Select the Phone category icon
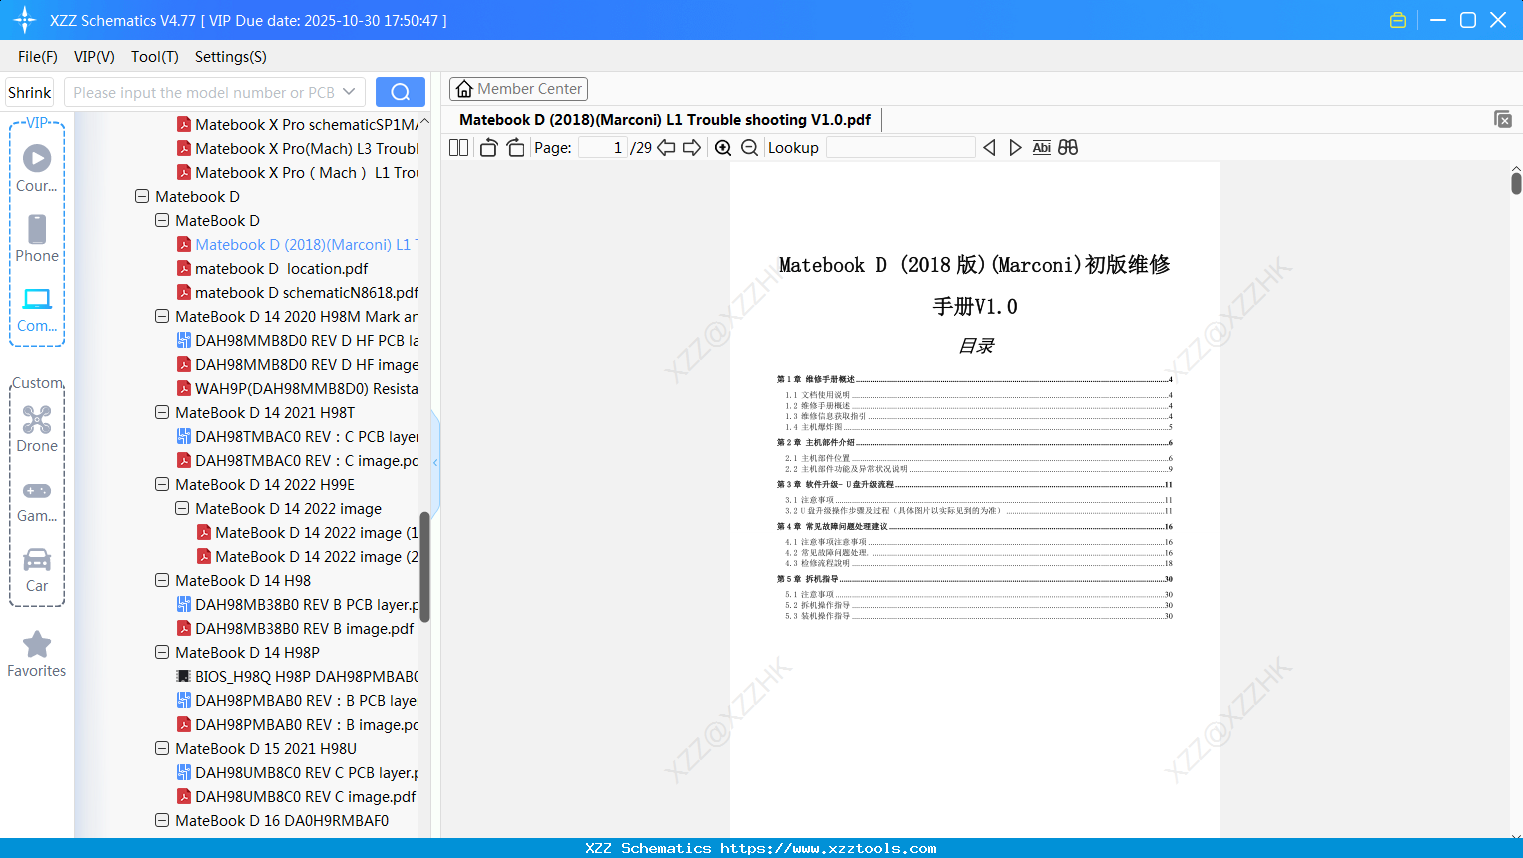The width and height of the screenshot is (1523, 858). coord(37,238)
